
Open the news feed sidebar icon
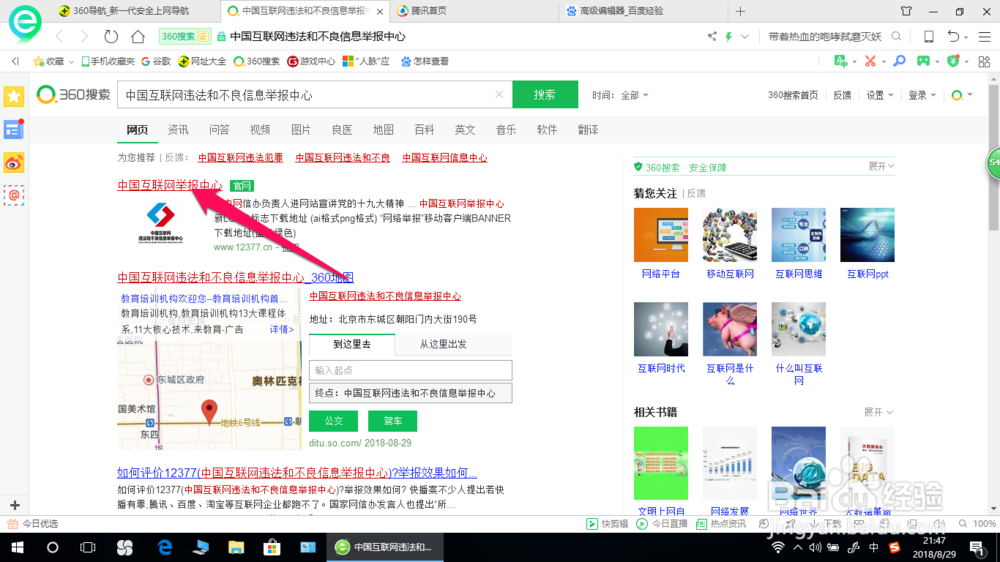click(x=14, y=129)
